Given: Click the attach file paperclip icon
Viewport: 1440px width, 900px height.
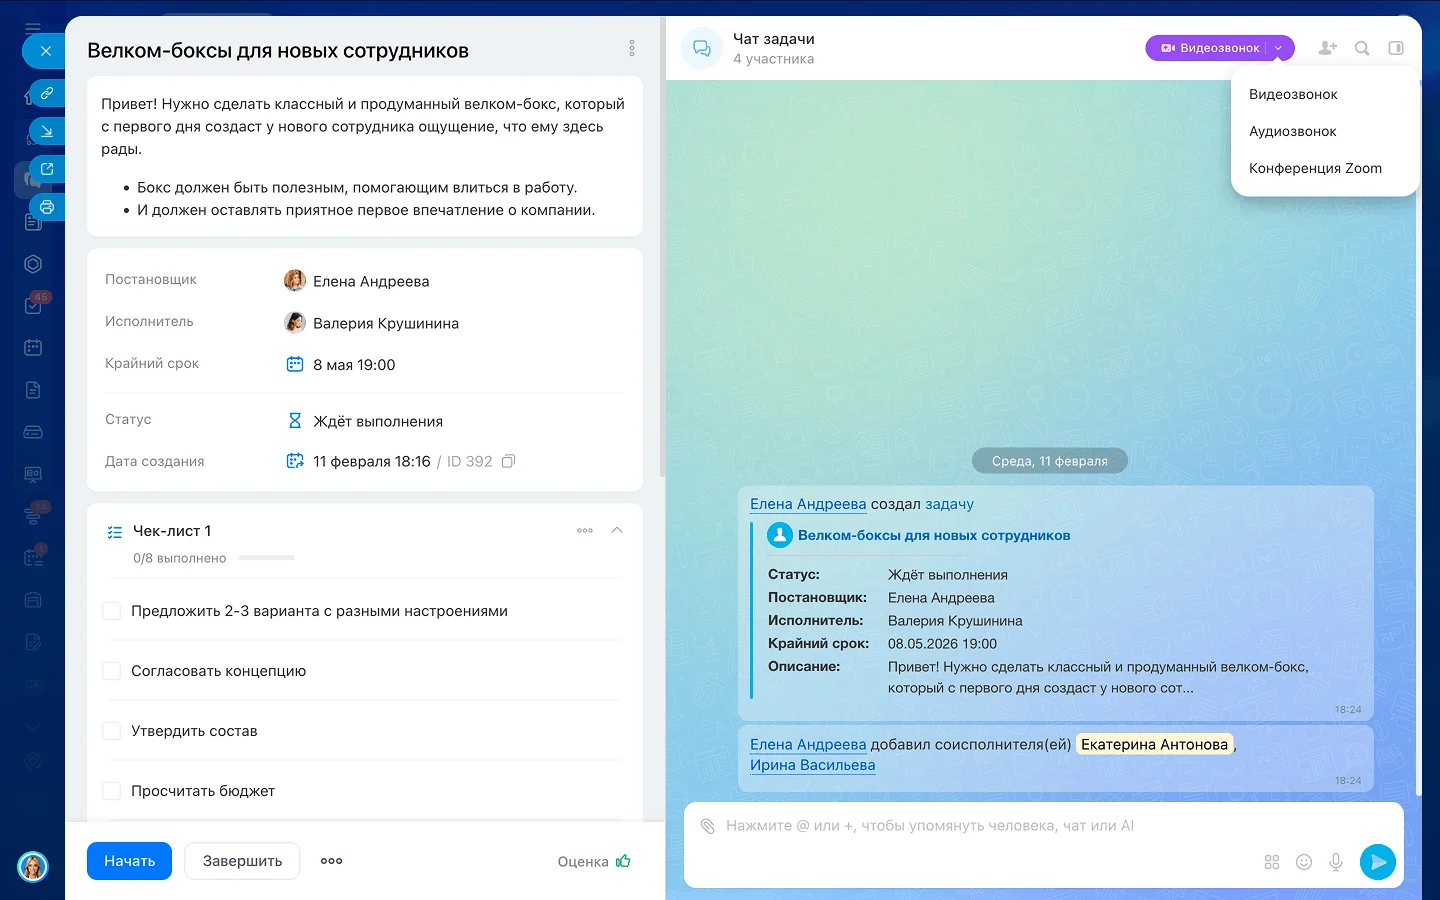Looking at the screenshot, I should (x=708, y=826).
